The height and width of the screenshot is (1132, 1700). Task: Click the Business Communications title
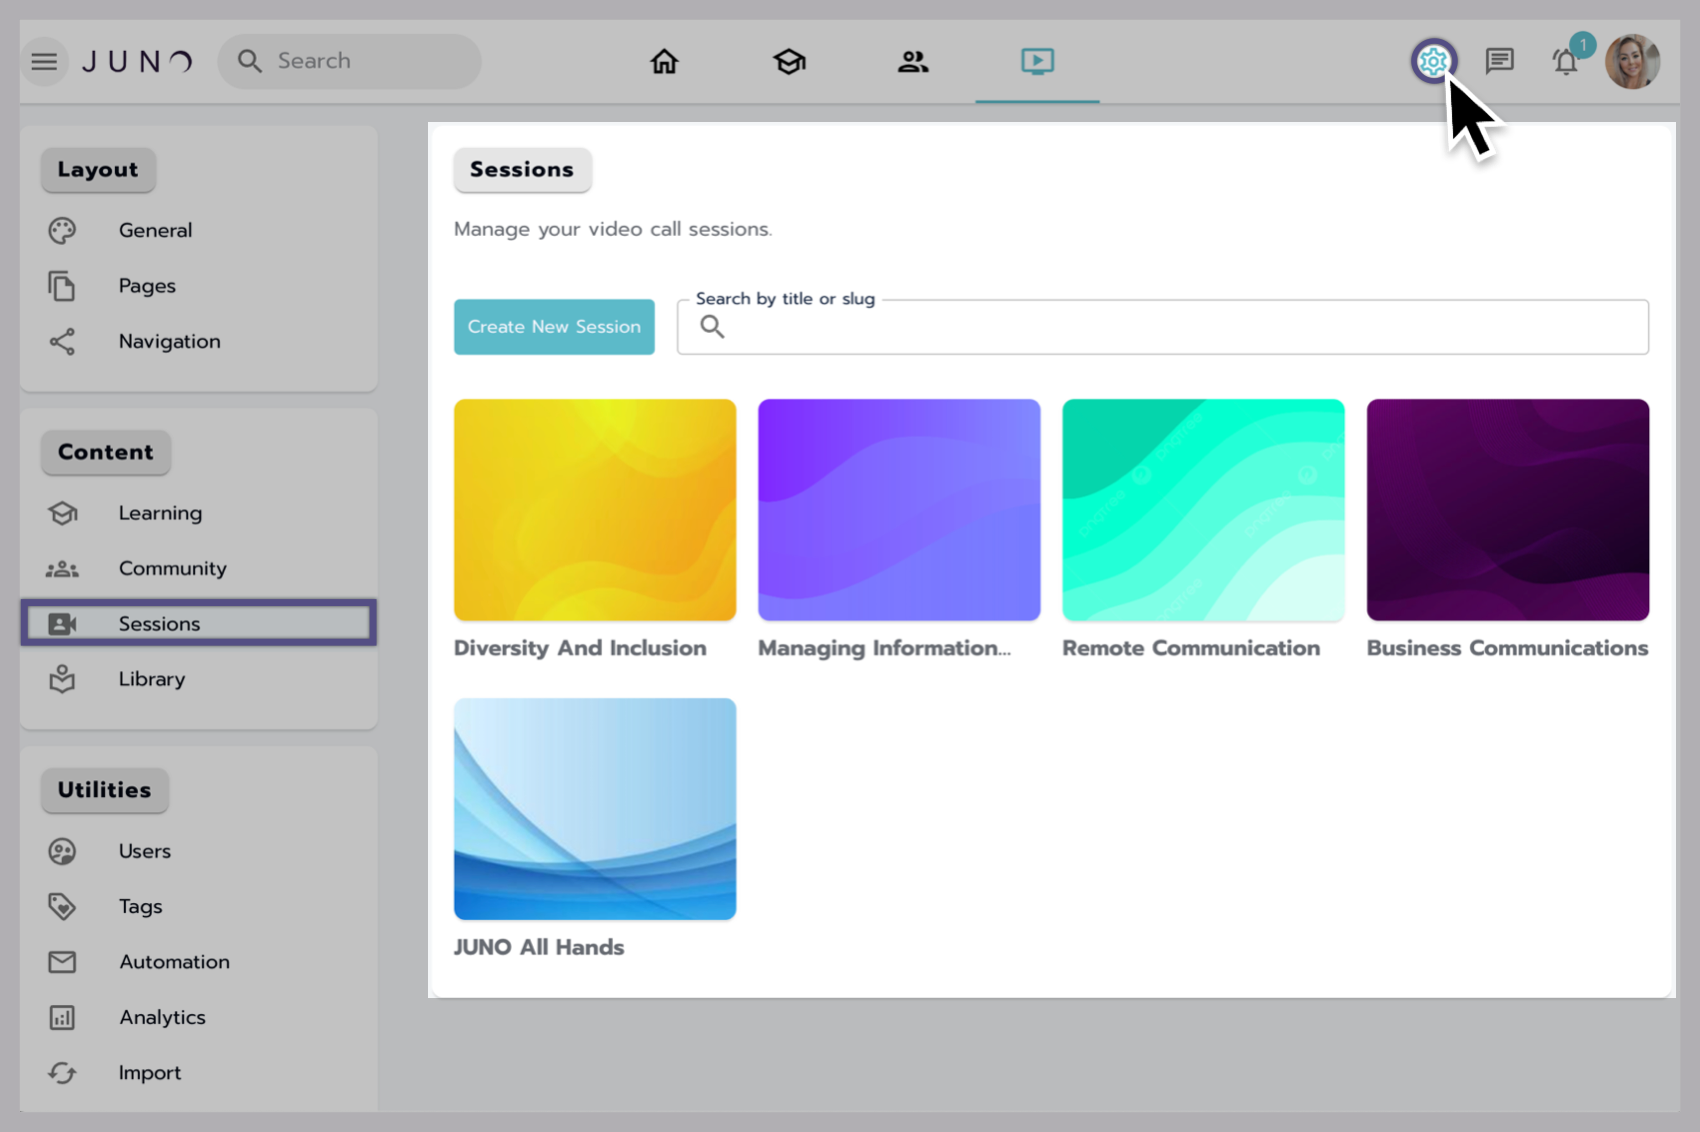[1507, 648]
